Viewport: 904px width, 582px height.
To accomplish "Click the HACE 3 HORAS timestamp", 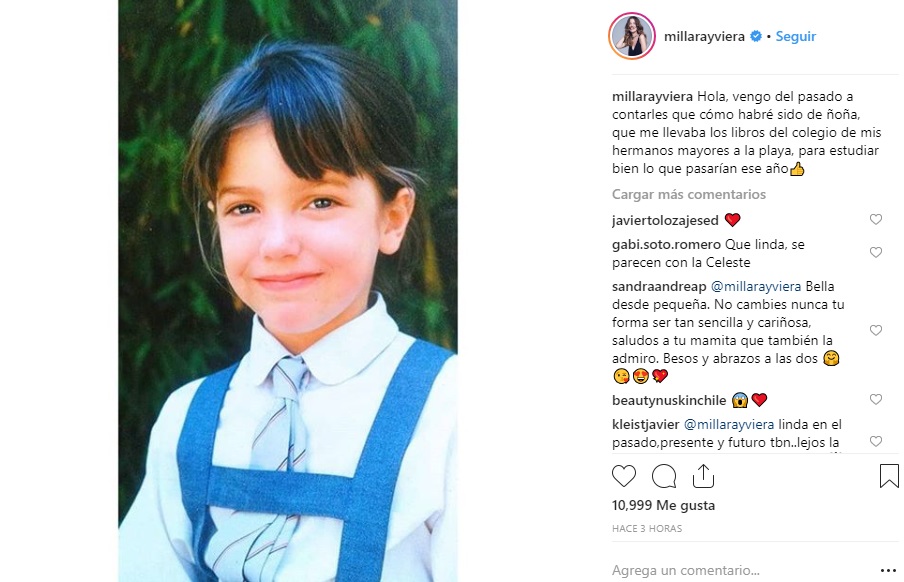I will point(647,528).
